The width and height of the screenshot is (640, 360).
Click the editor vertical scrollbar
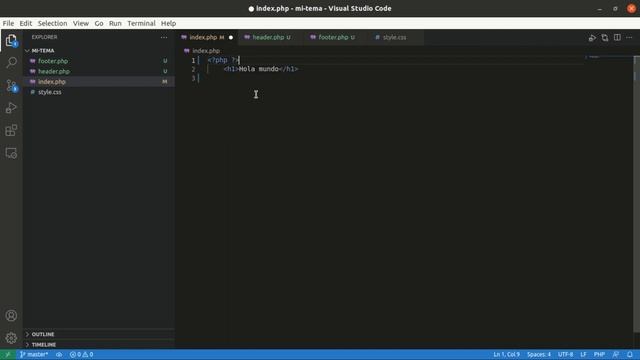636,194
